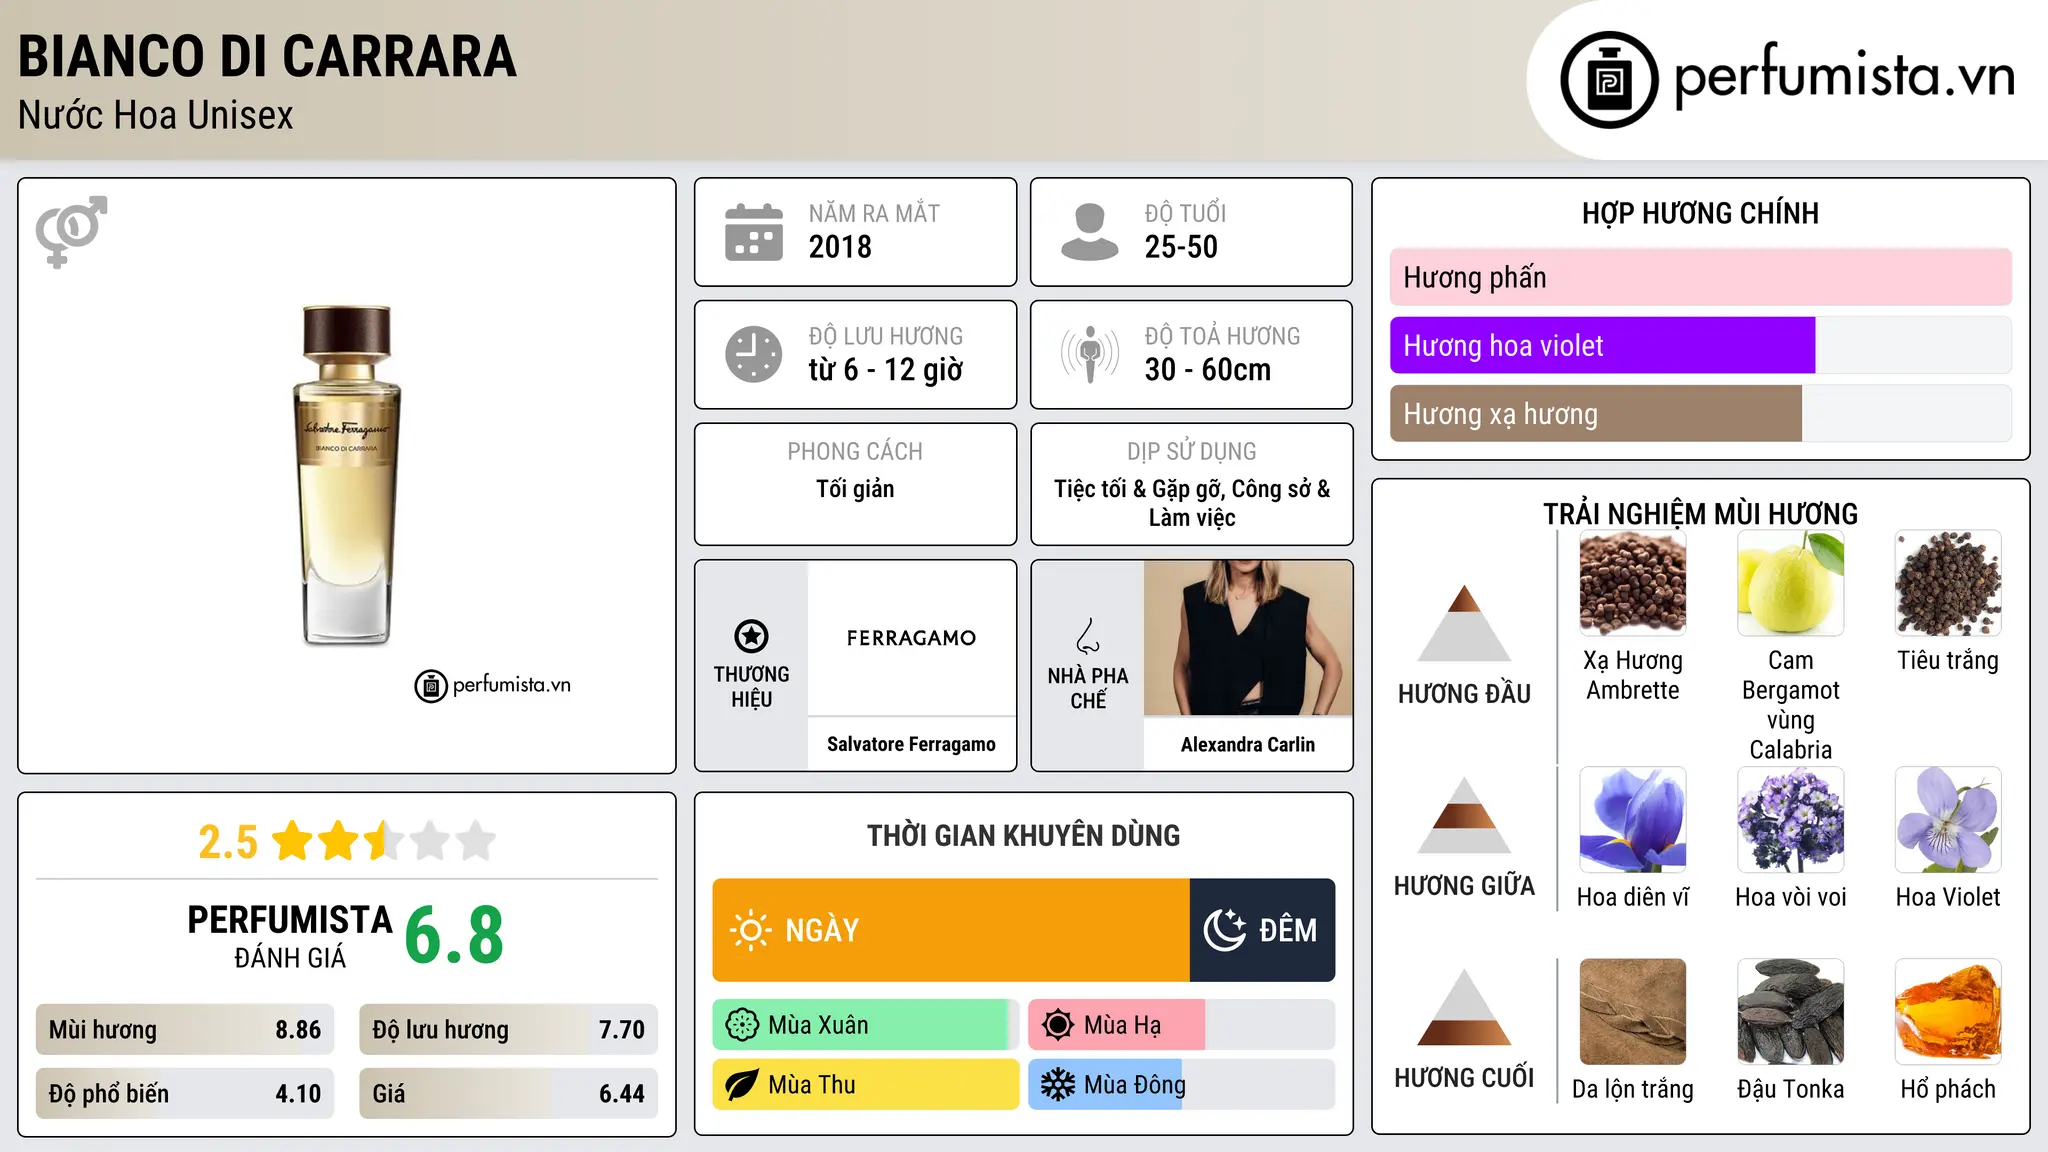Click the moon icon in the Đêm bar
The image size is (2048, 1152).
click(x=1225, y=930)
